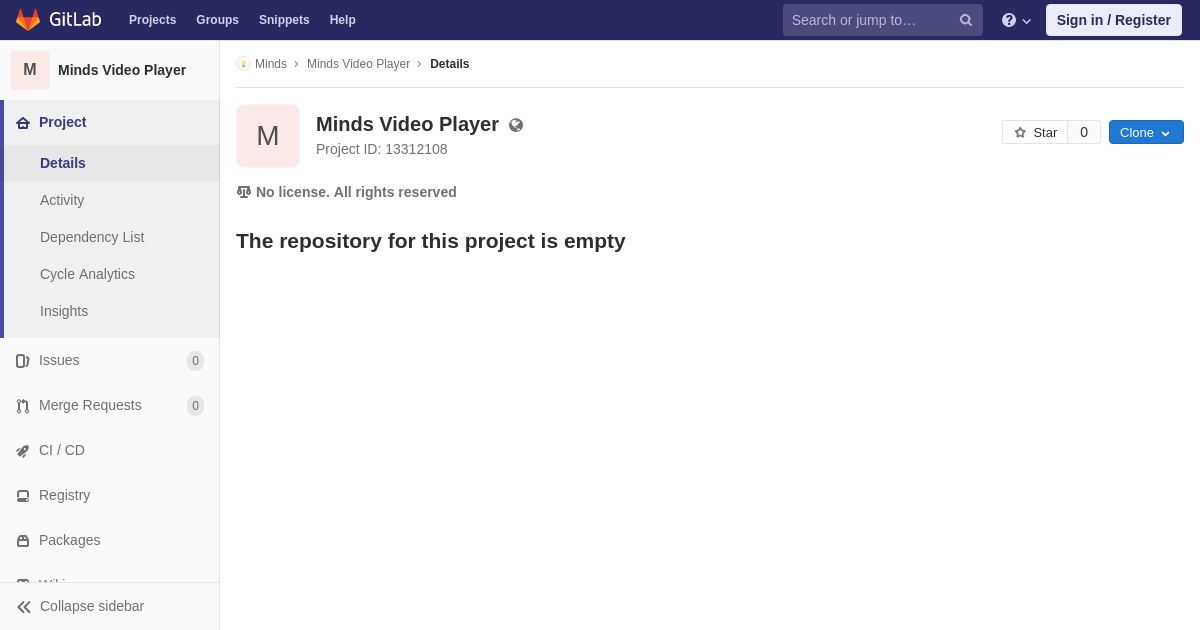Click the star count 0

tap(1084, 132)
